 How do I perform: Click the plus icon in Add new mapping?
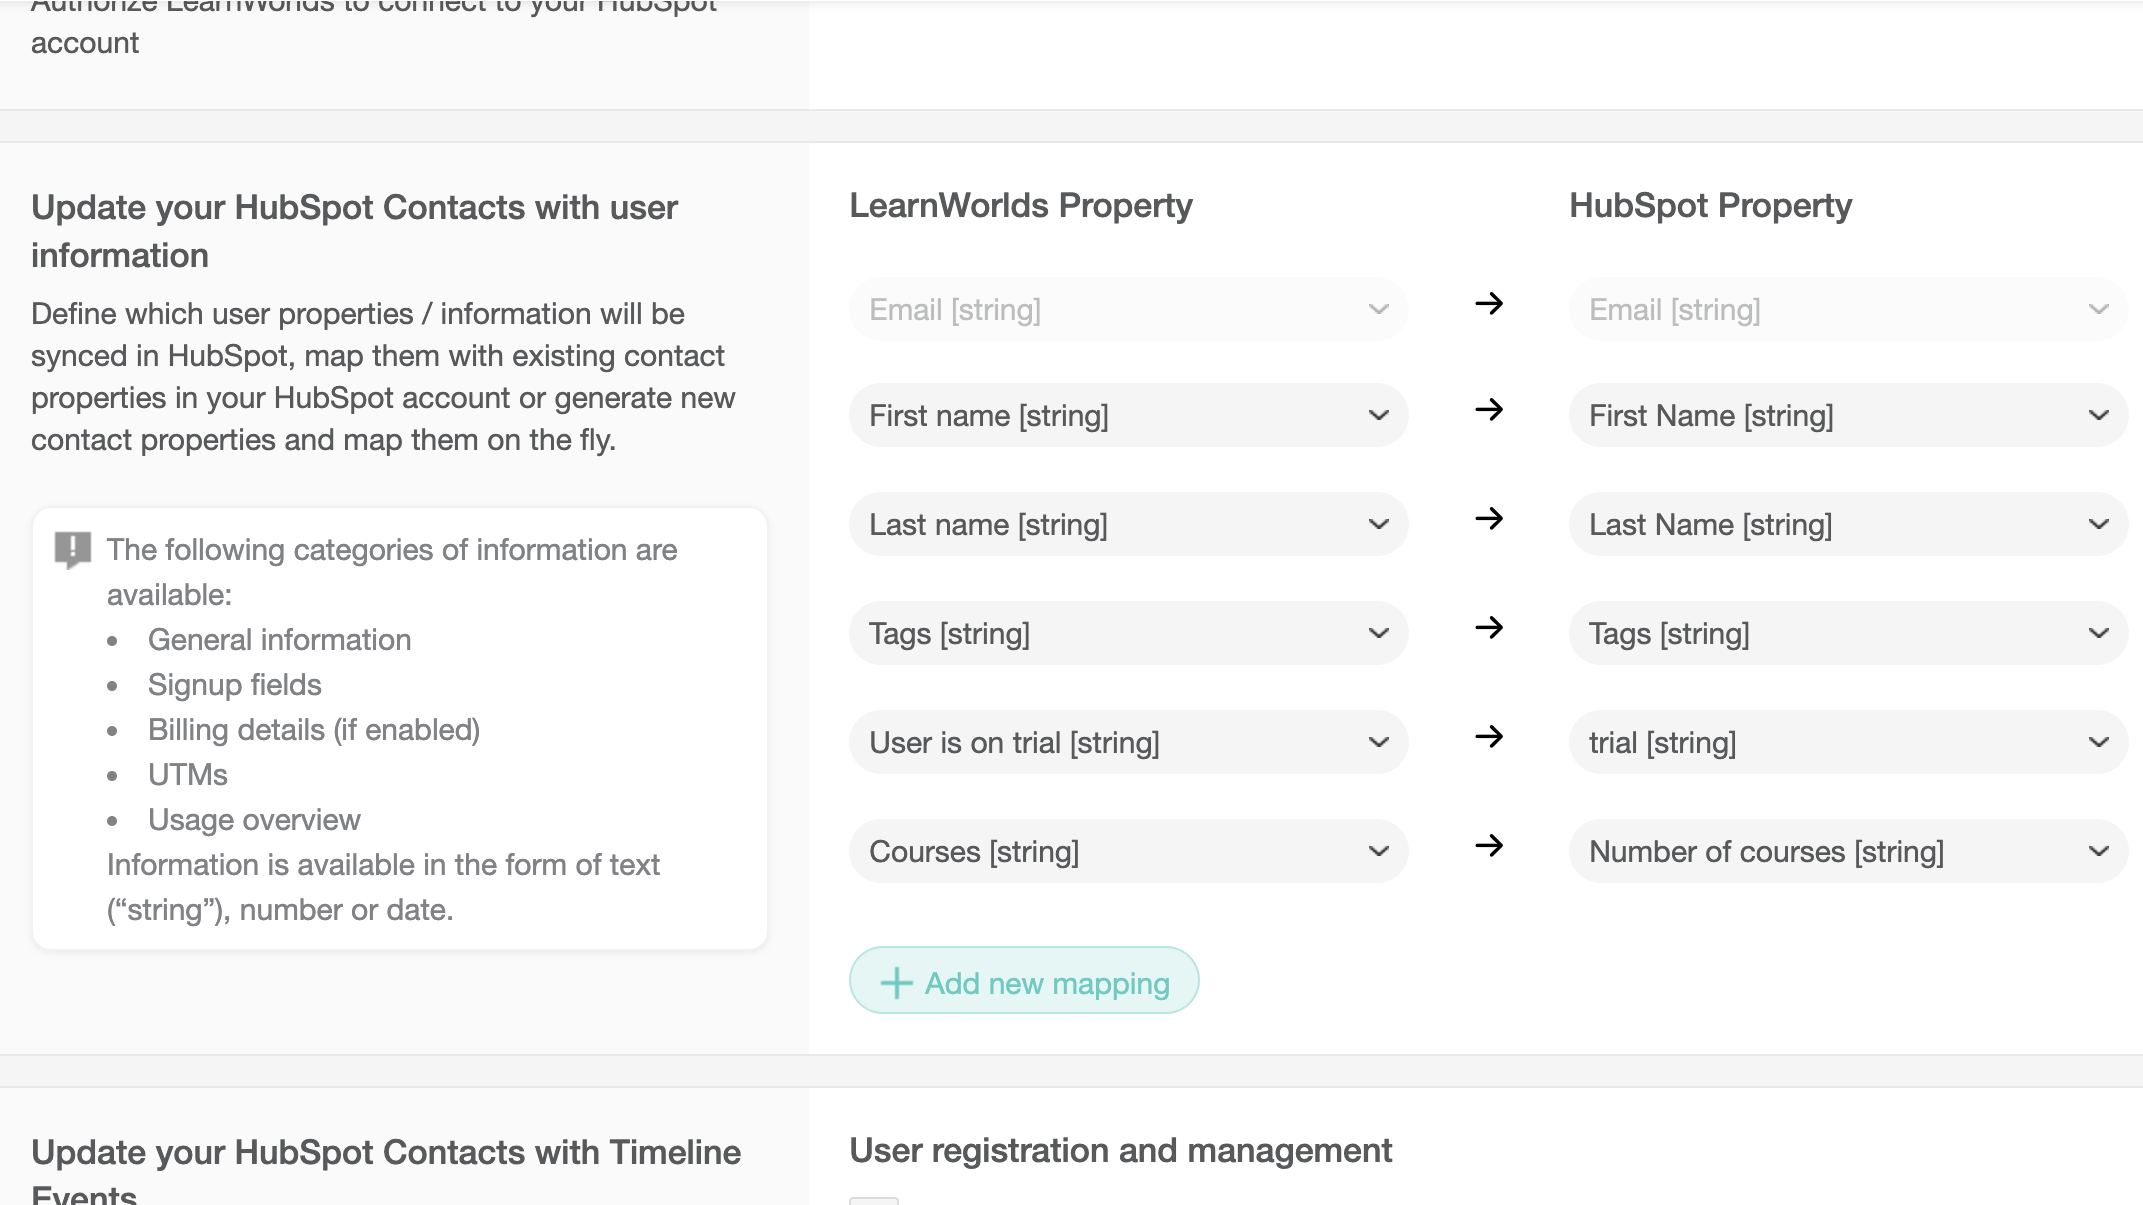[x=896, y=983]
